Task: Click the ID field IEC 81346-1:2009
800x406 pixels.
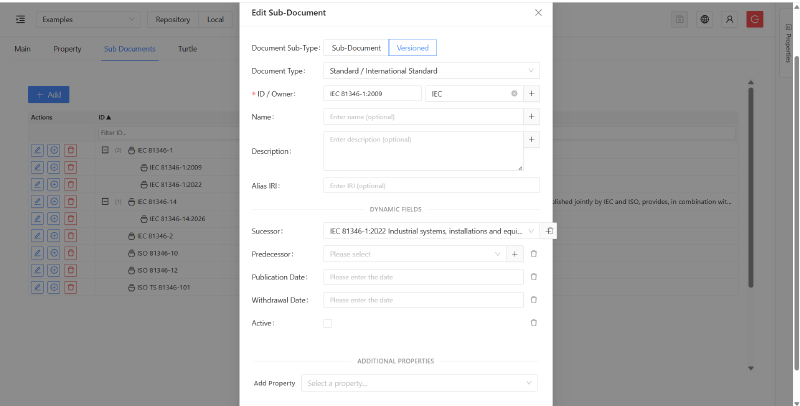Action: pos(372,94)
